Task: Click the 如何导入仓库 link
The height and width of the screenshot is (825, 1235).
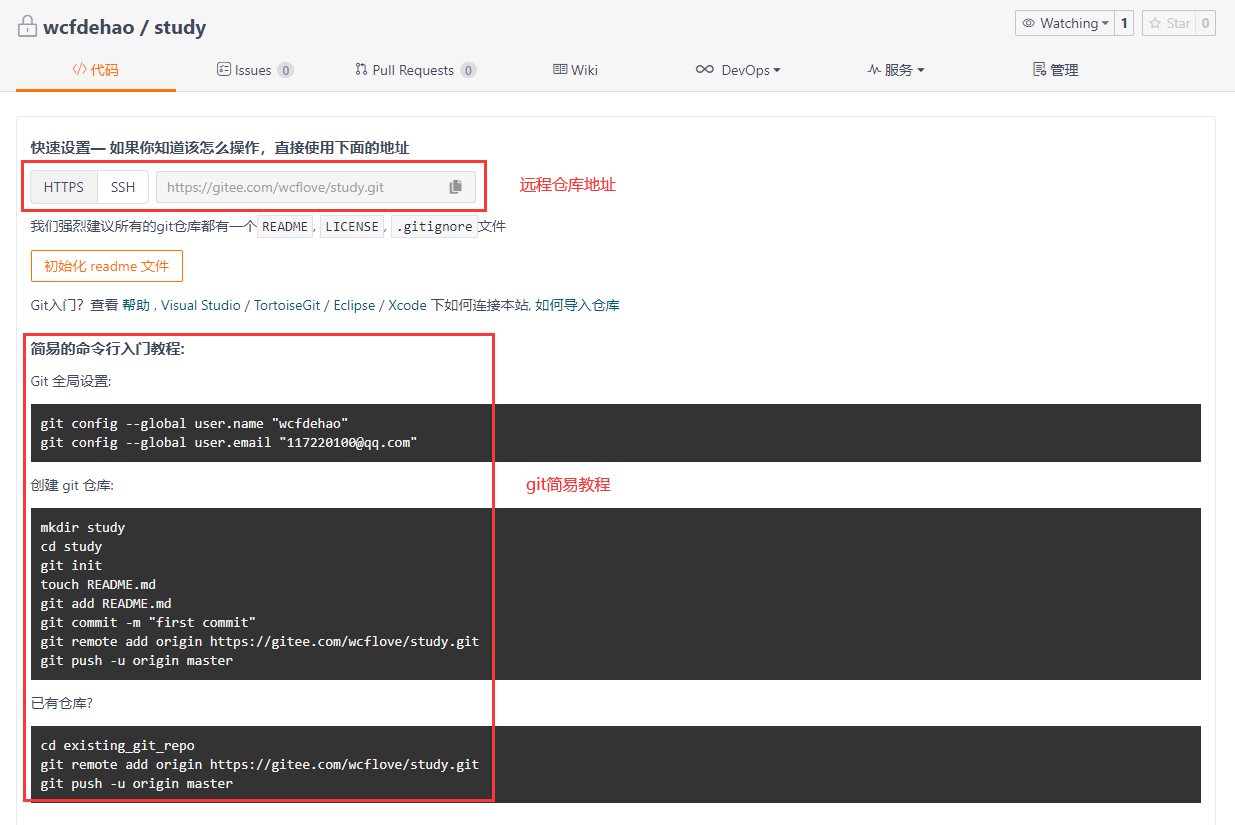Action: [577, 305]
